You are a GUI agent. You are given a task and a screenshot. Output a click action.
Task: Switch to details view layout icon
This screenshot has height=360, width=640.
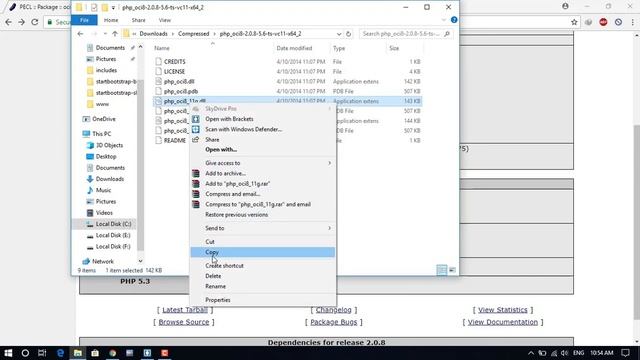(442, 270)
